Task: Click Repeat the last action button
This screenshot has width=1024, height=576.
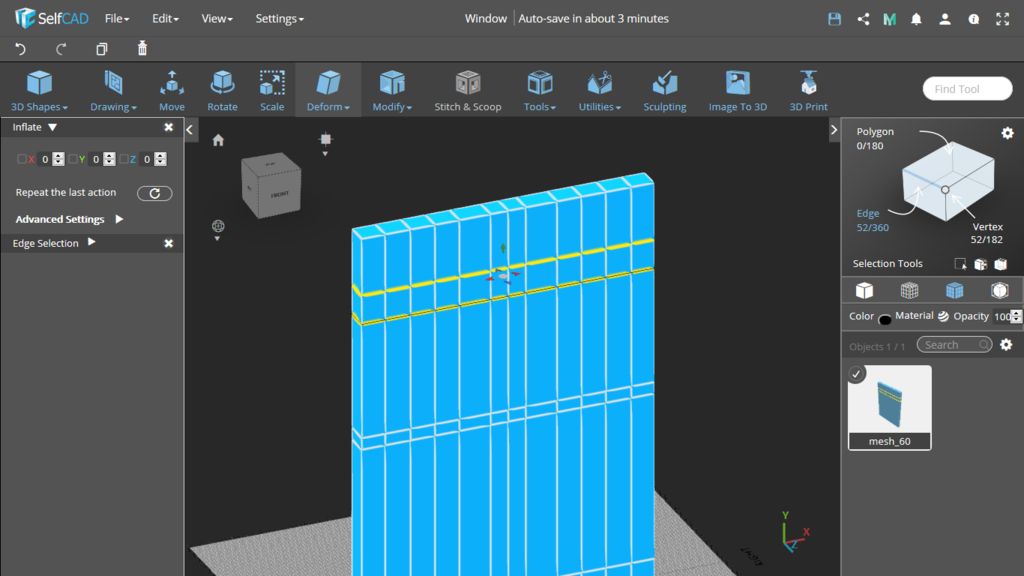Action: click(154, 194)
